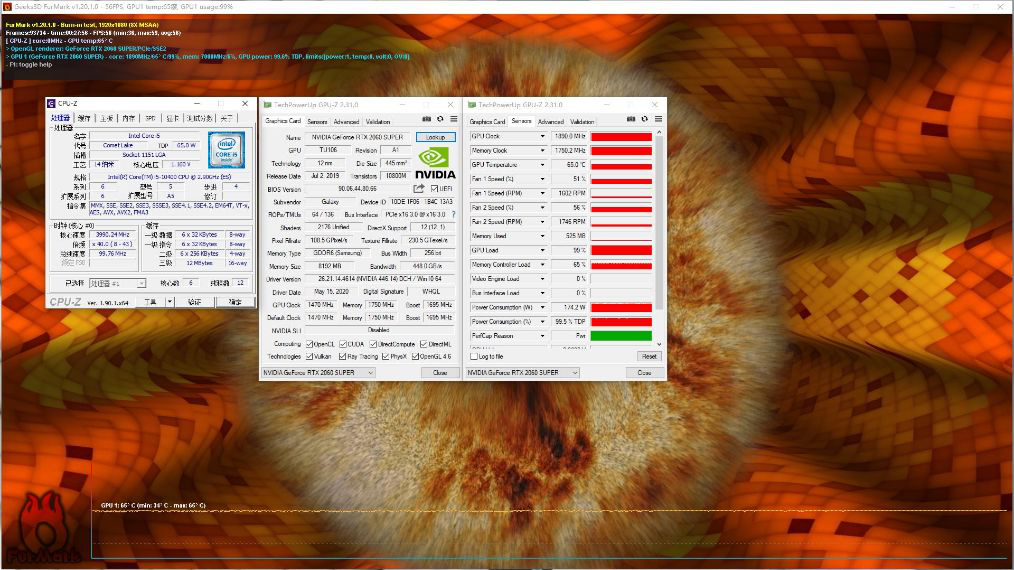Click the GPU Clock sensor value field
Screen dimensions: 1014x570
(569, 136)
